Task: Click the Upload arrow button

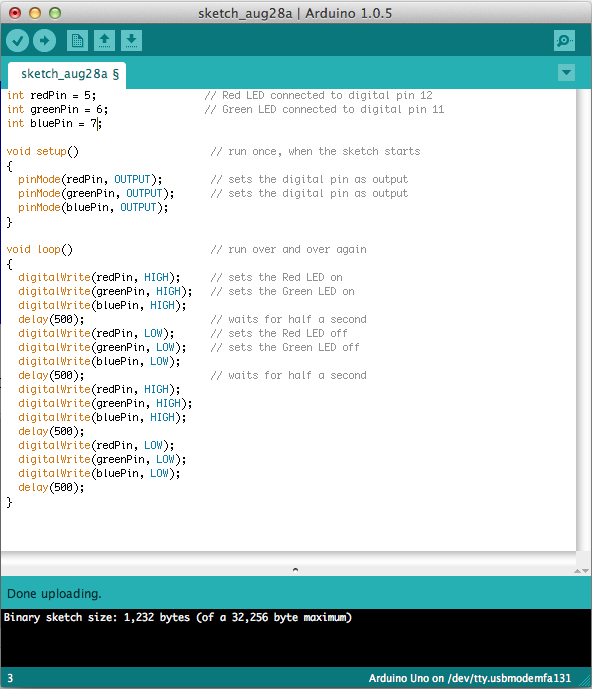Action: click(44, 41)
